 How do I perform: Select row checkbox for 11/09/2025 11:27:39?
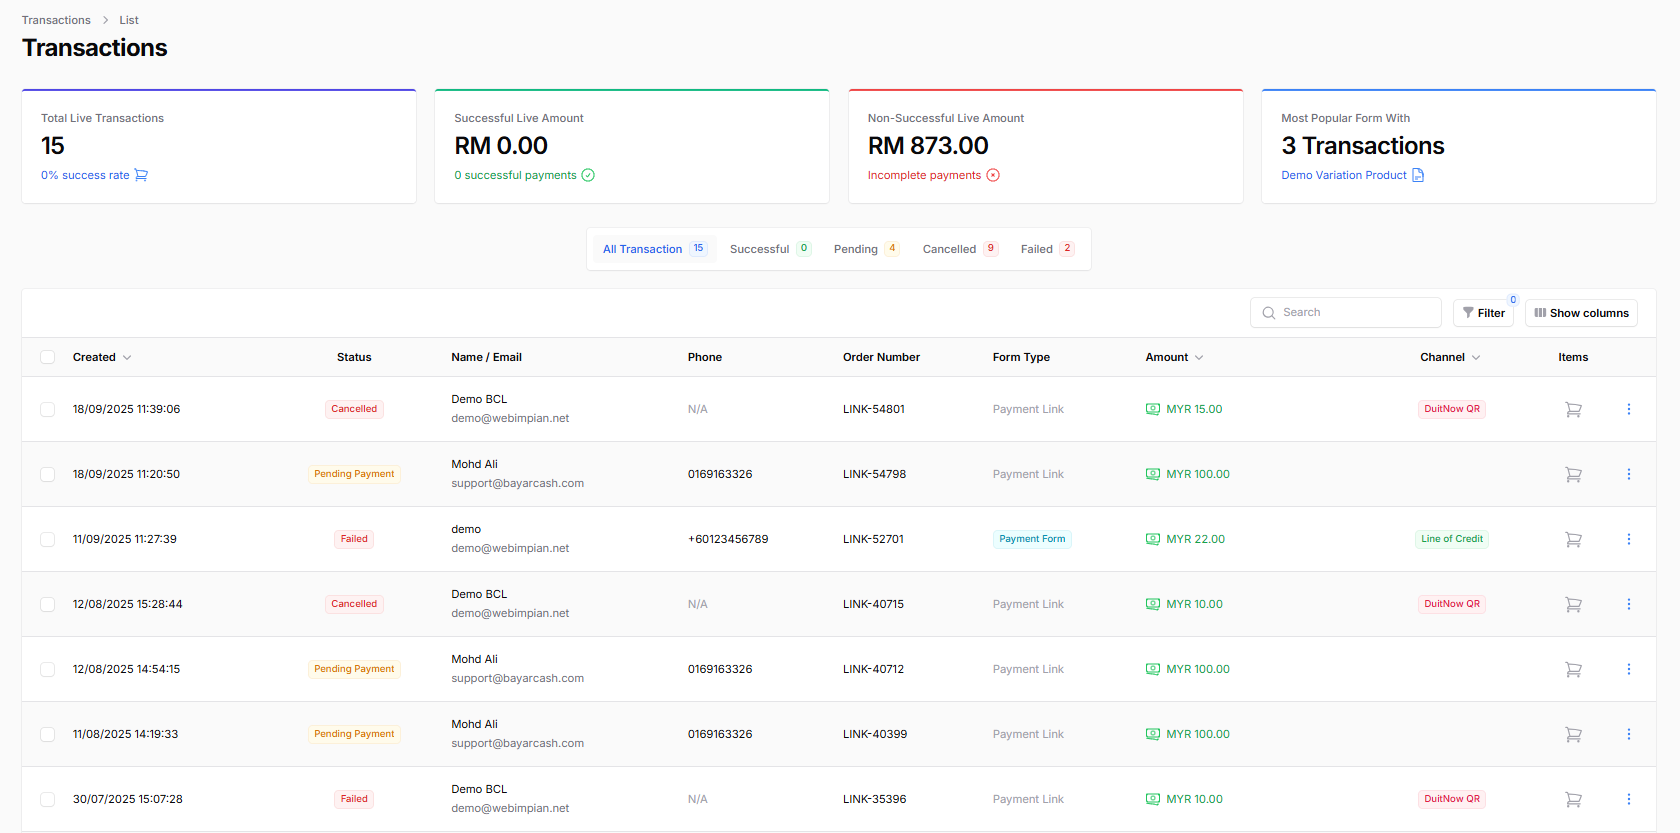click(47, 539)
